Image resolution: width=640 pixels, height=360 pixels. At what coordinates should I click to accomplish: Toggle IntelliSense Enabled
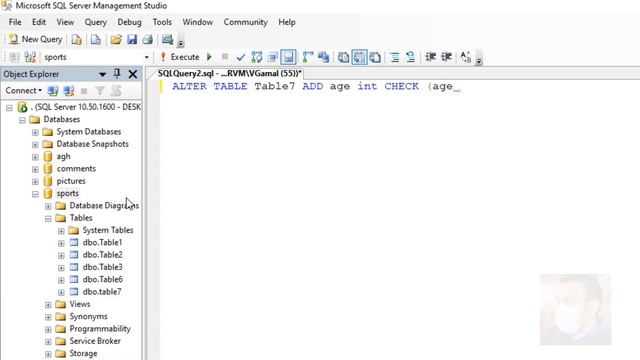click(x=289, y=57)
